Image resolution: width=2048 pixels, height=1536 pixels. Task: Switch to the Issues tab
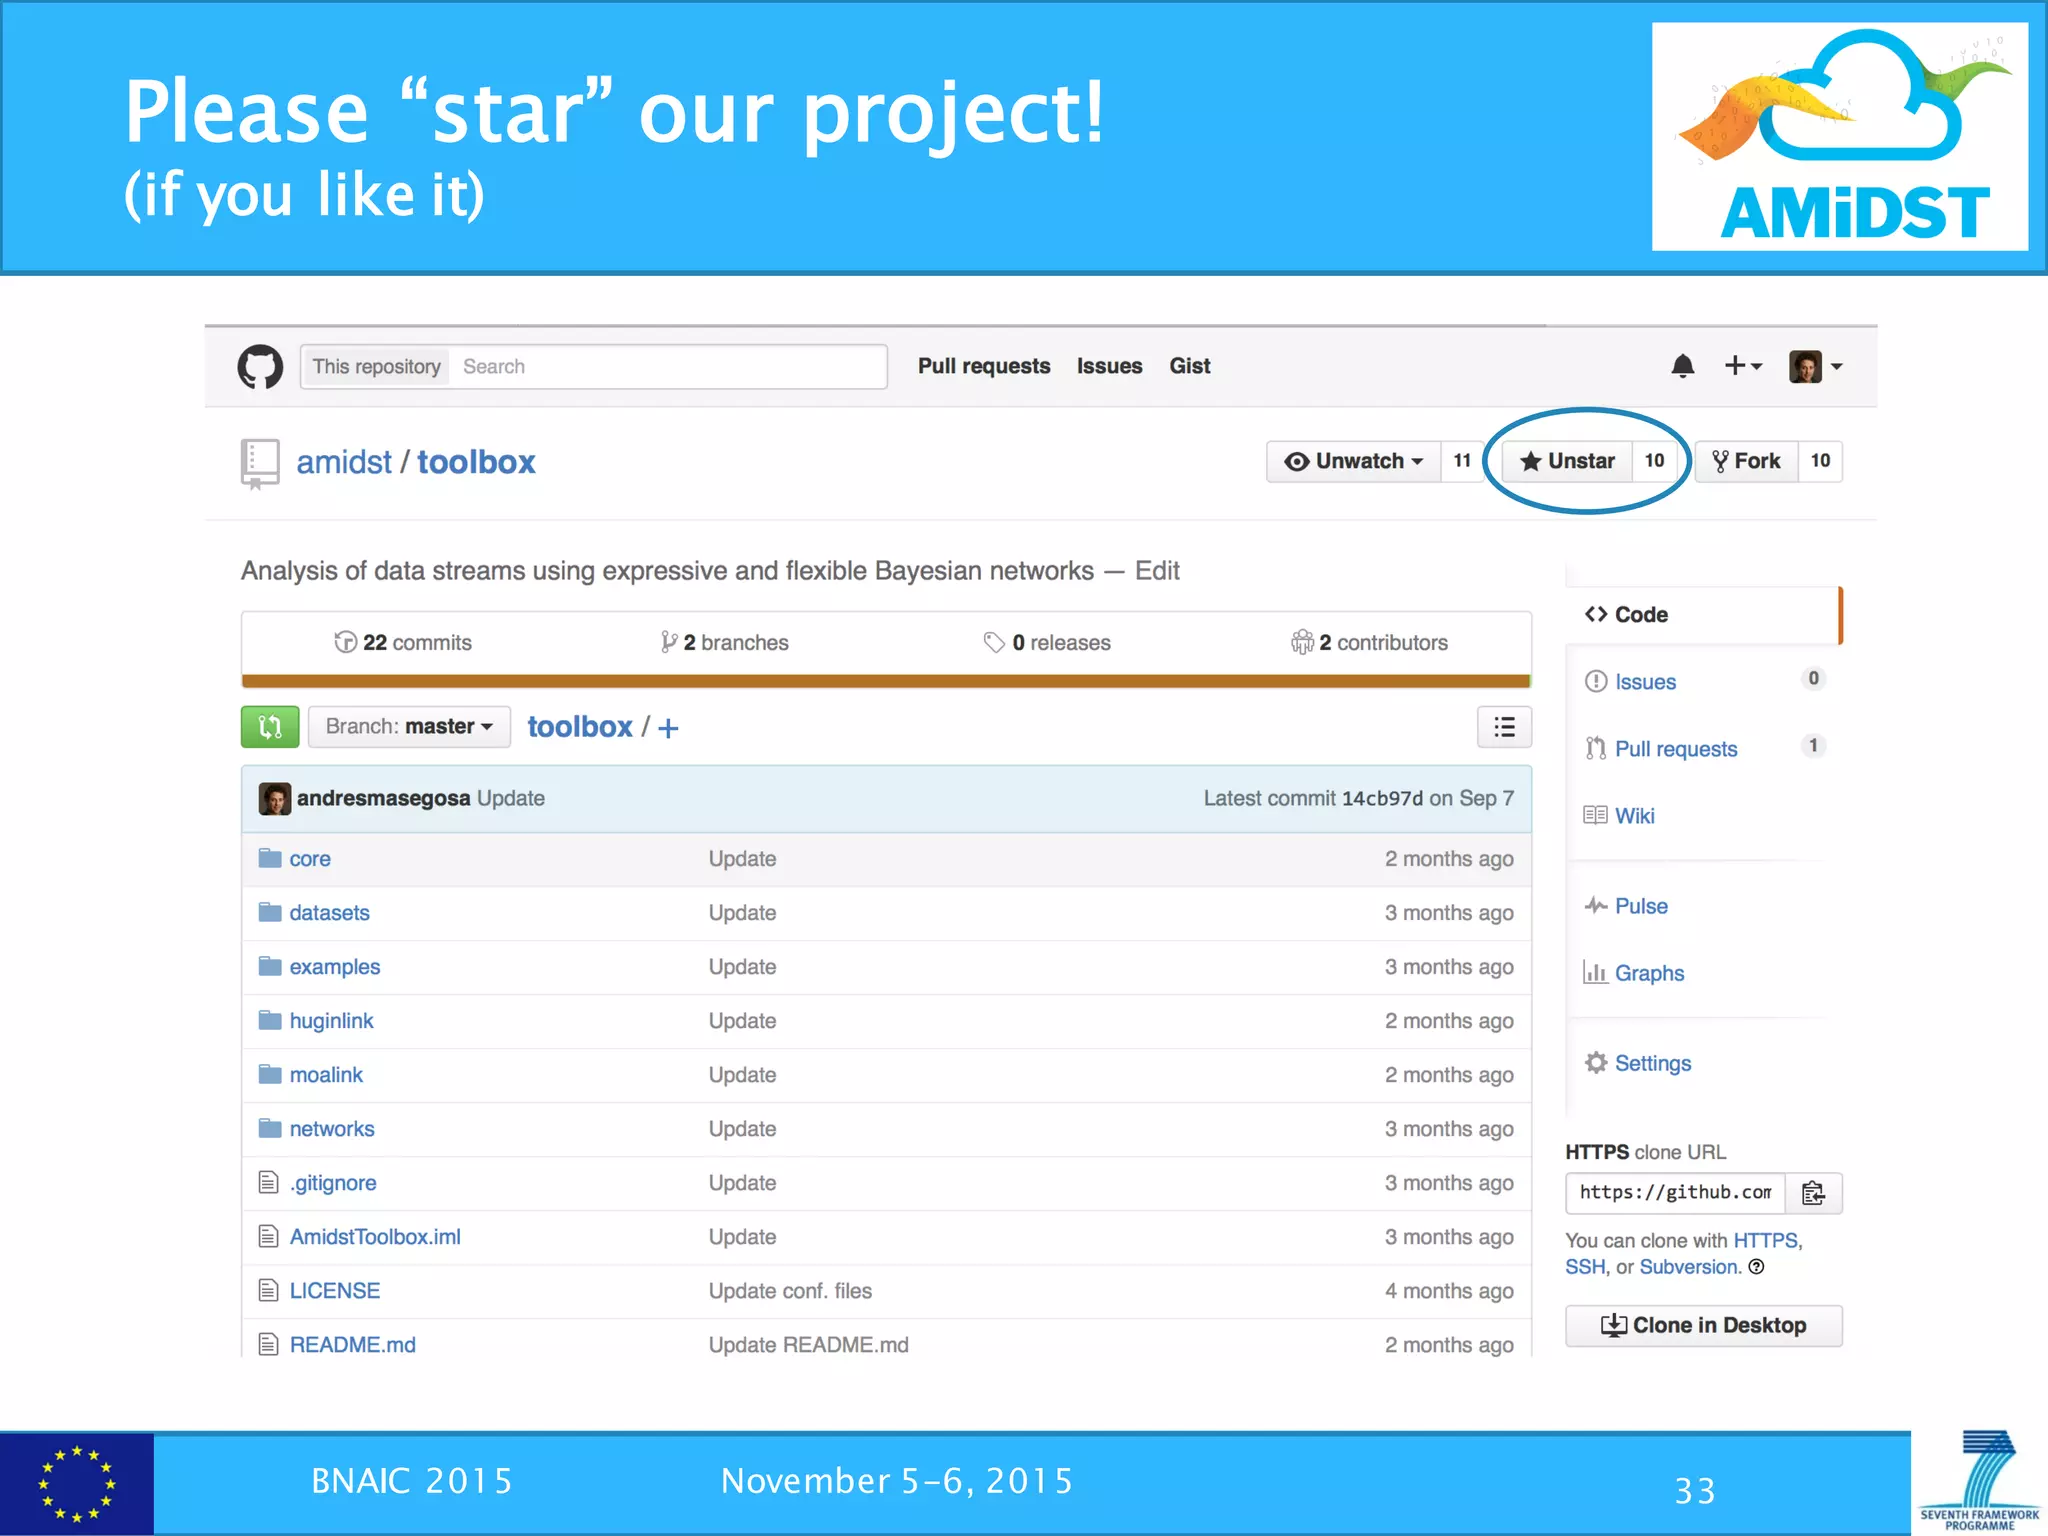(1109, 366)
